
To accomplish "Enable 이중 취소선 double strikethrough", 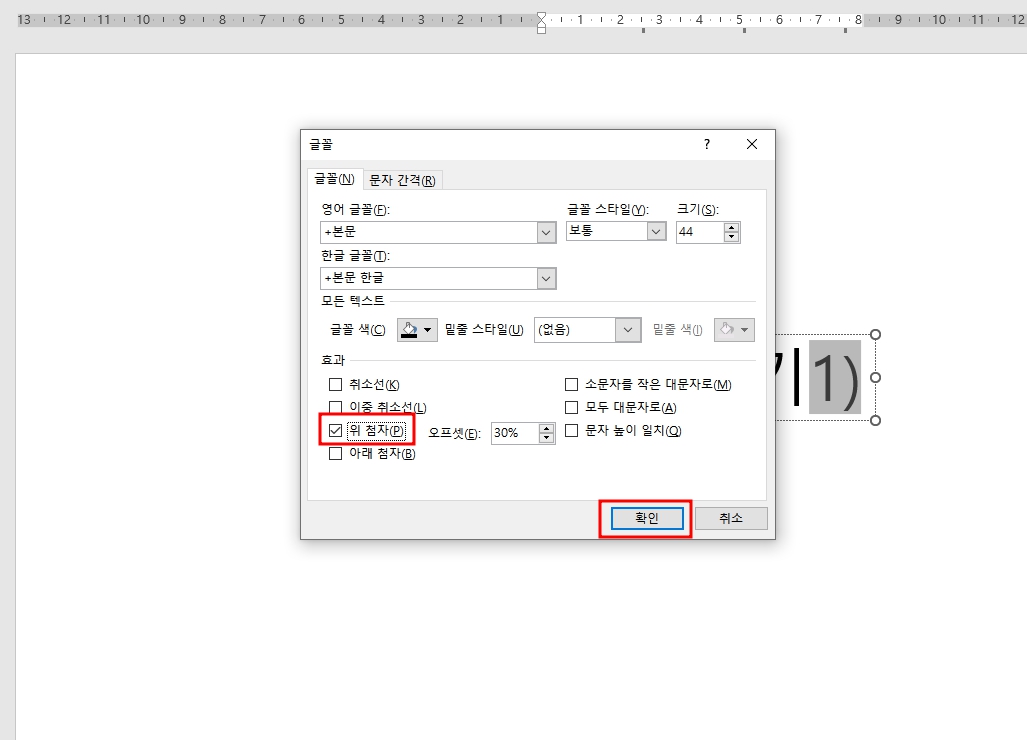I will click(x=335, y=407).
